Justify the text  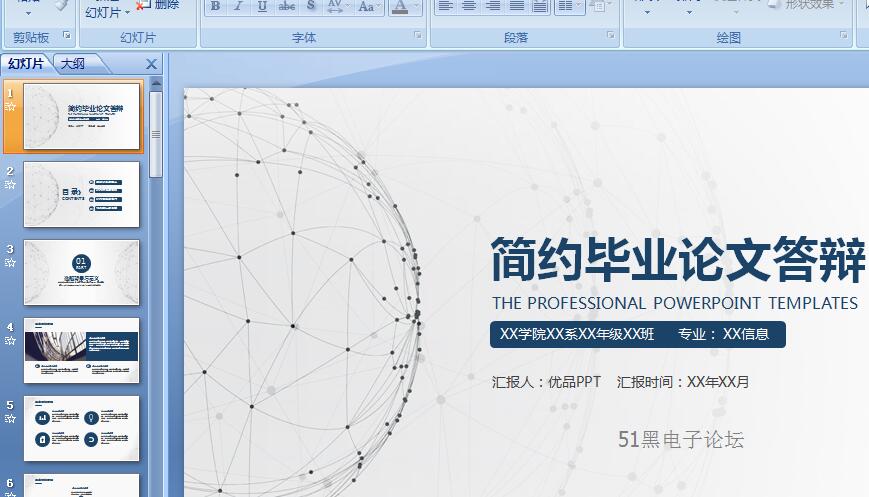click(x=517, y=7)
